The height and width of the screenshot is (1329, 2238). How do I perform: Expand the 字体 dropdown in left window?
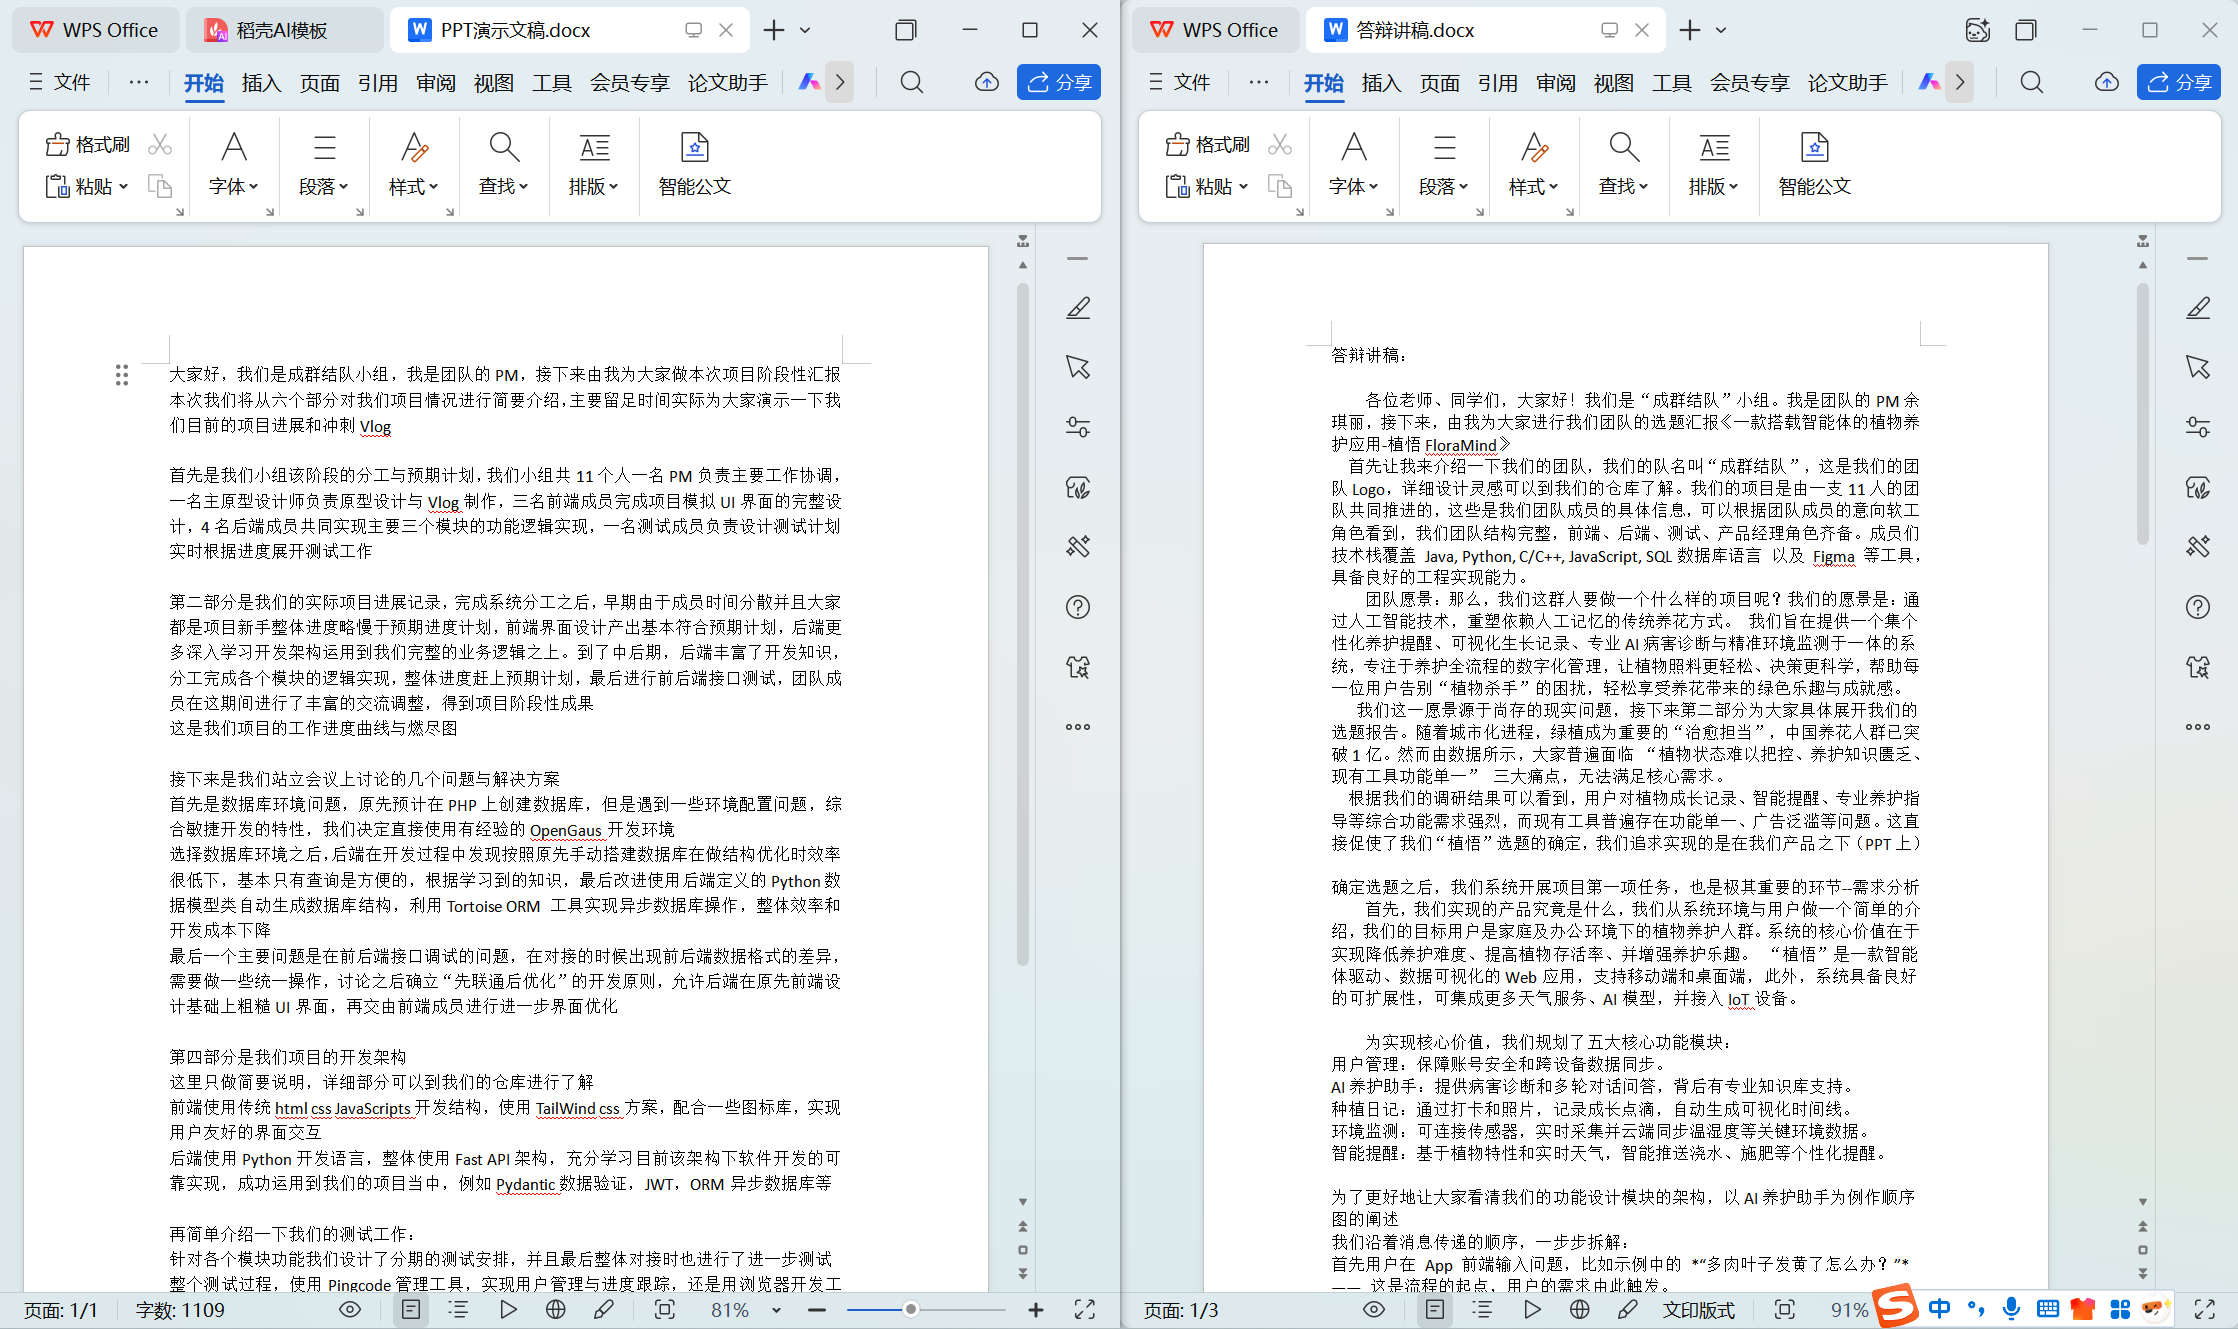(x=234, y=186)
